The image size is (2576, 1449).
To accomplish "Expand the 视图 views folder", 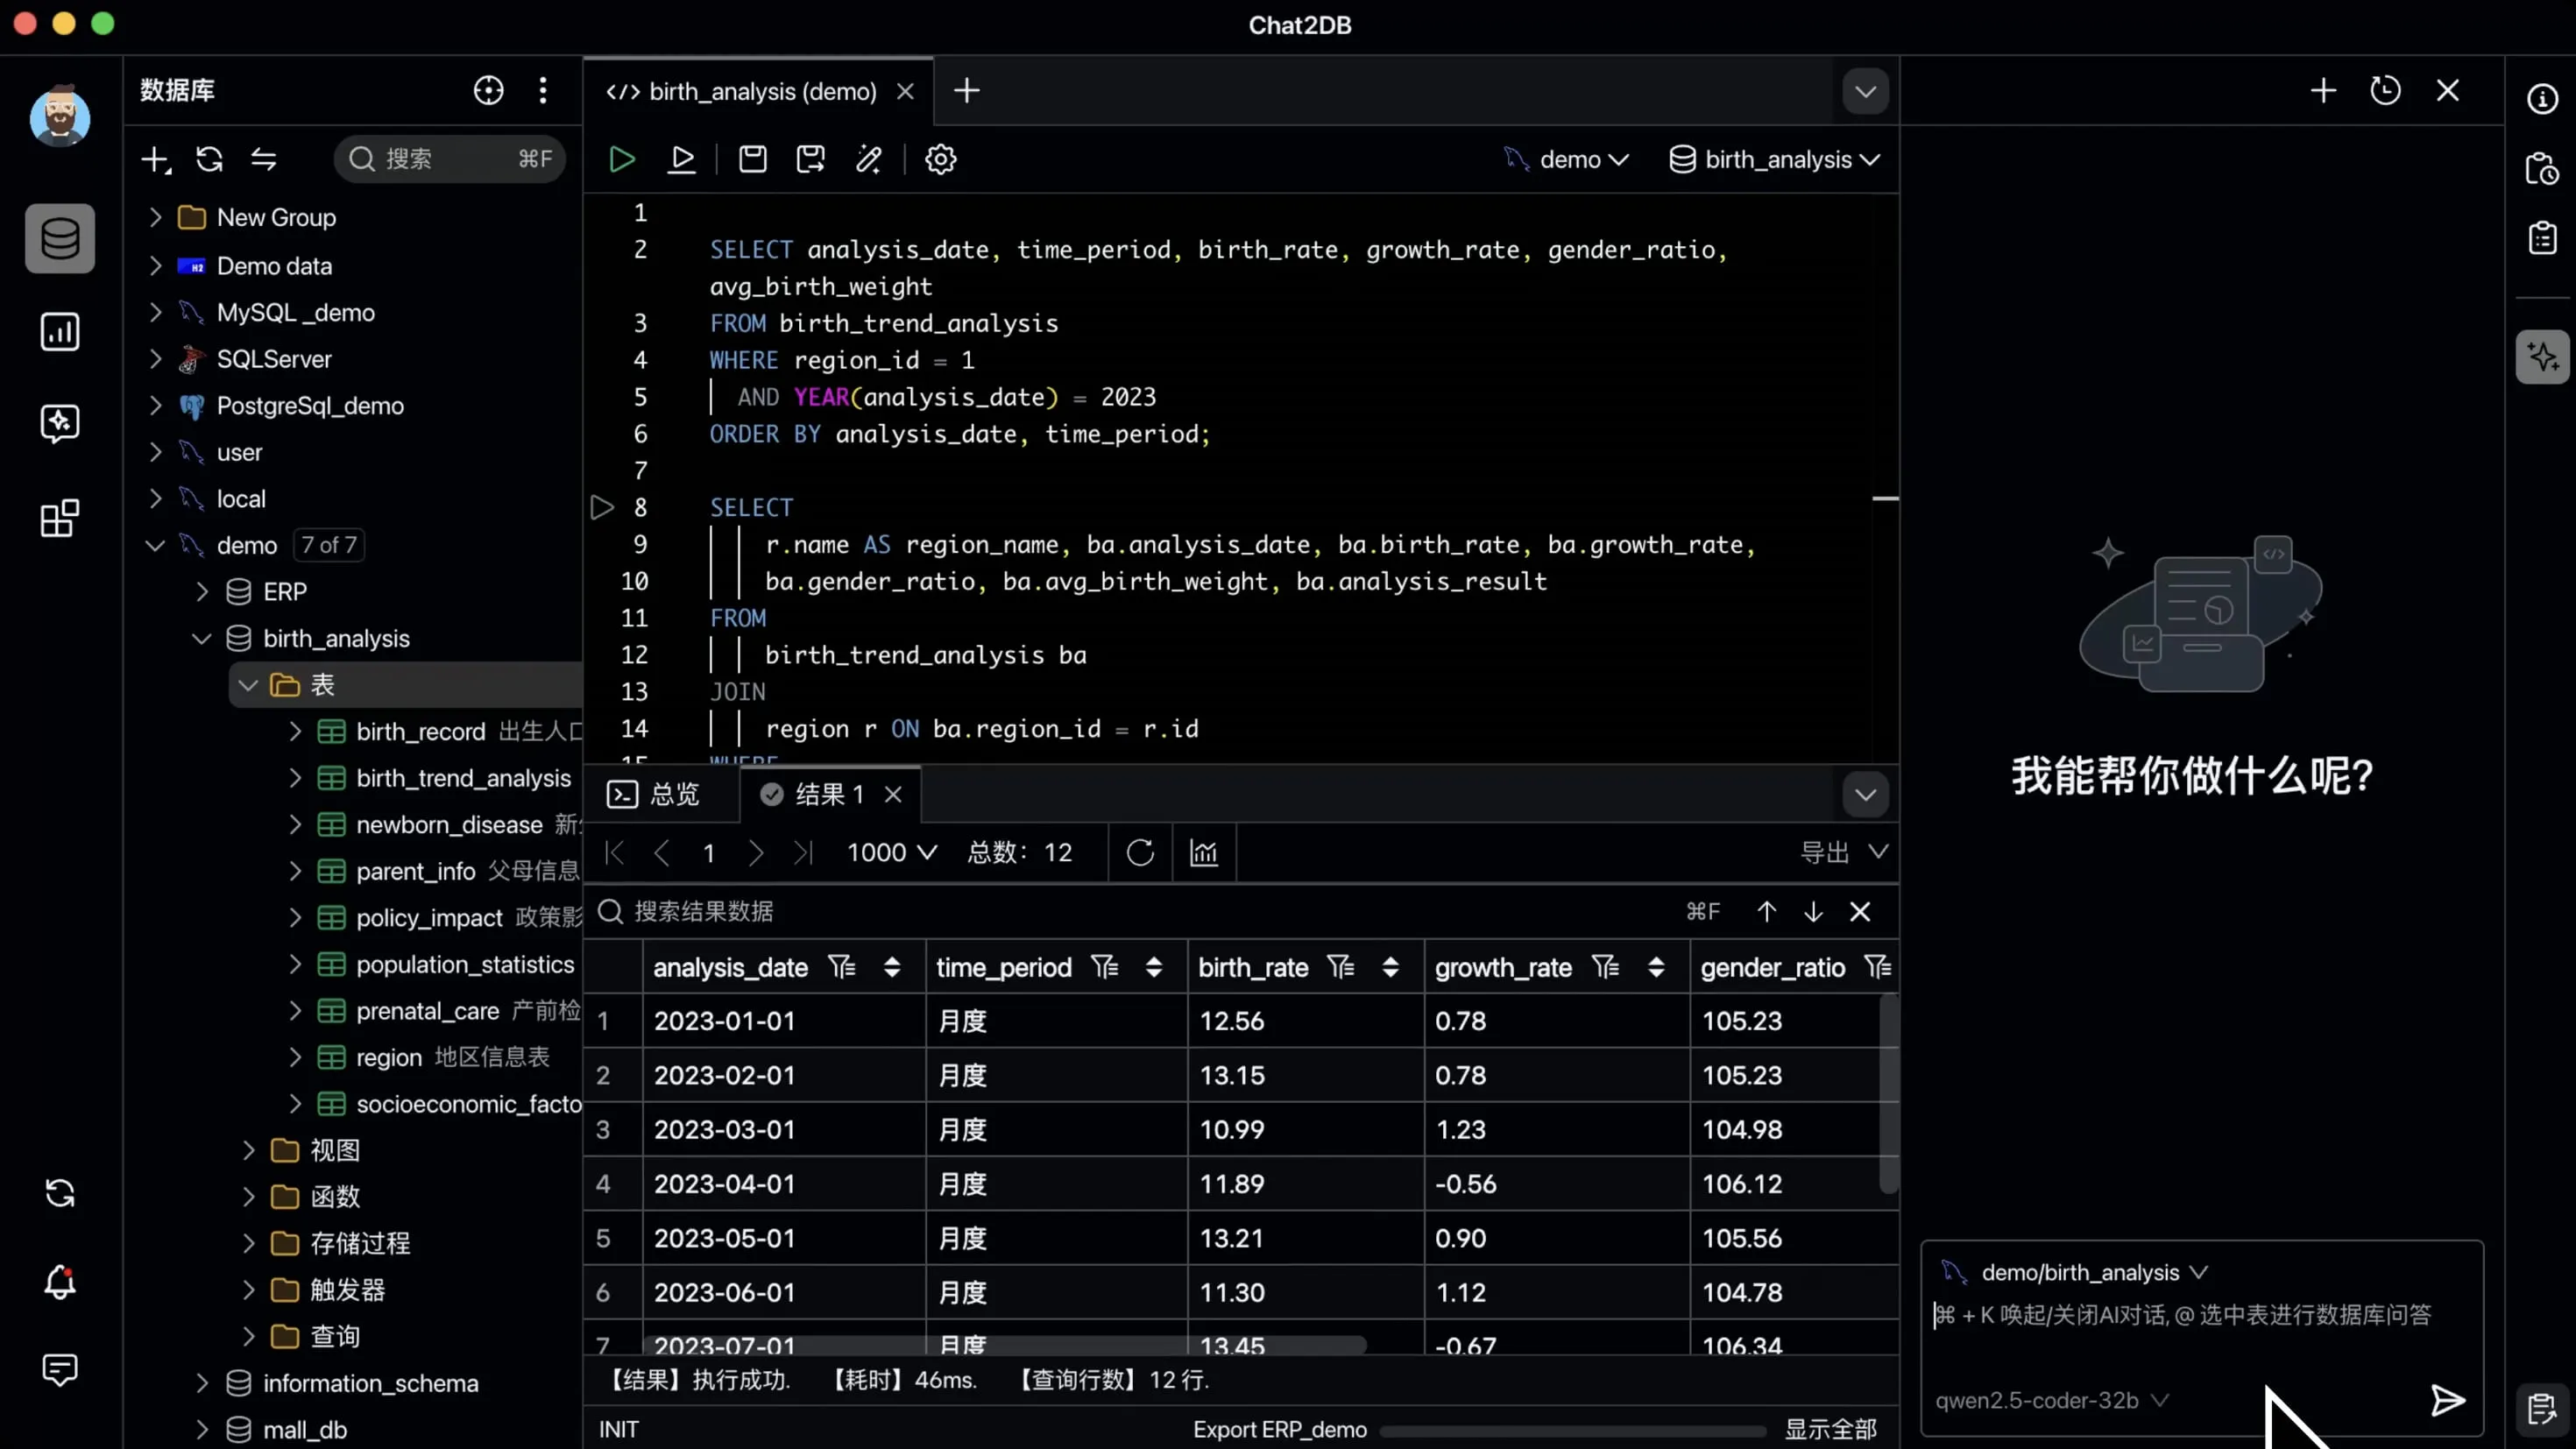I will [248, 1150].
